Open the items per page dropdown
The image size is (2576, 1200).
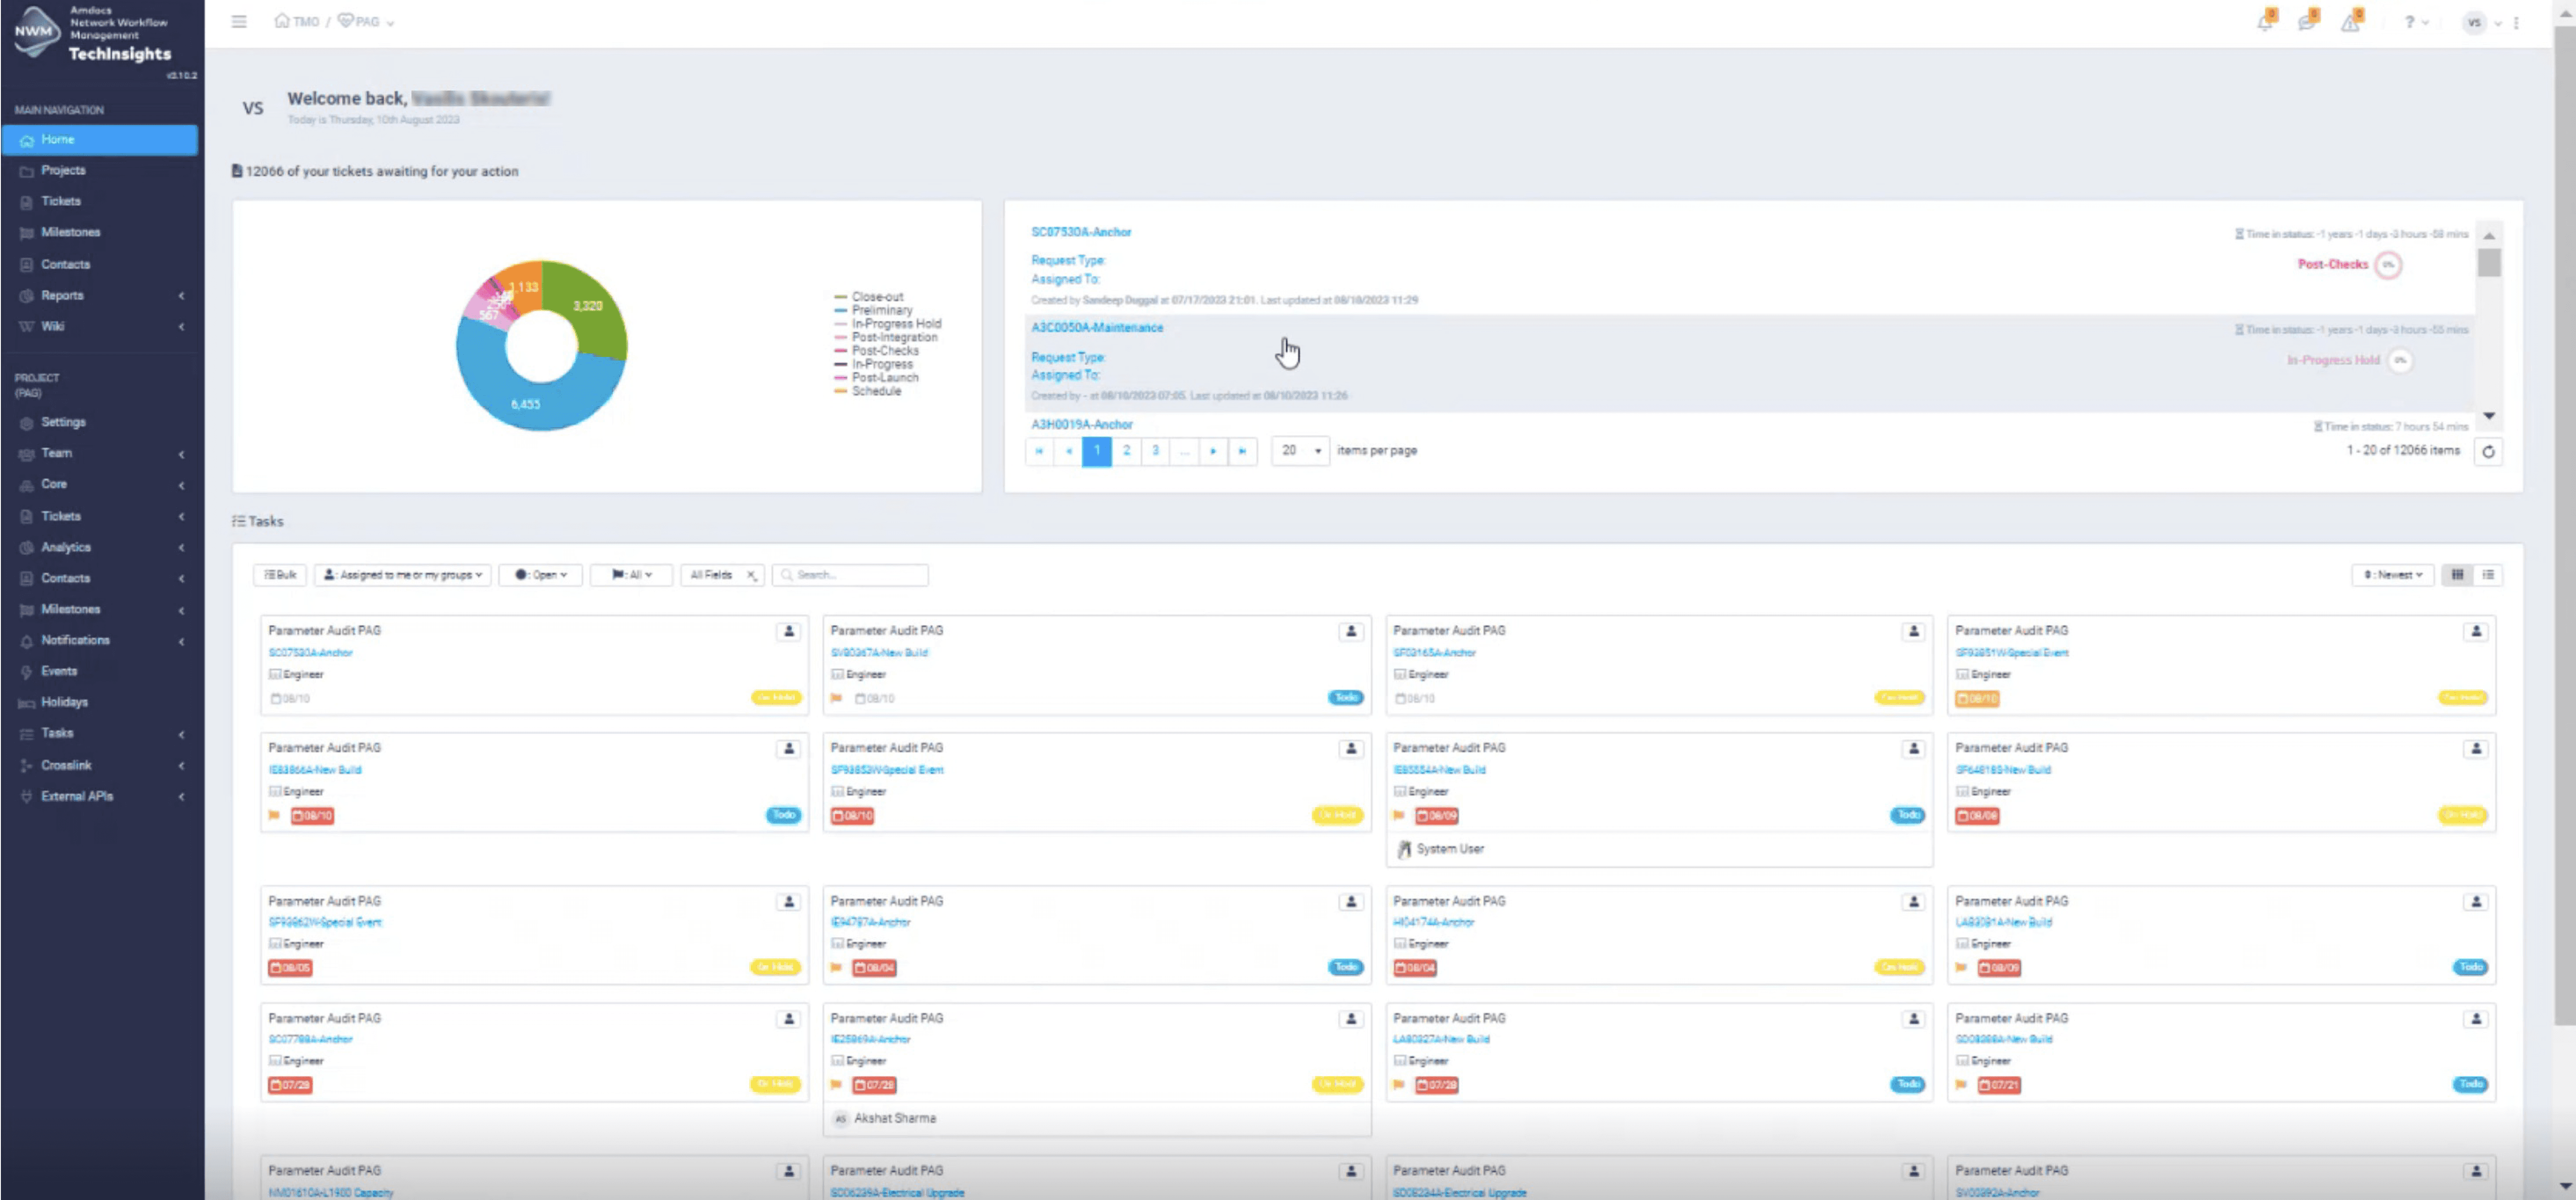(1300, 451)
